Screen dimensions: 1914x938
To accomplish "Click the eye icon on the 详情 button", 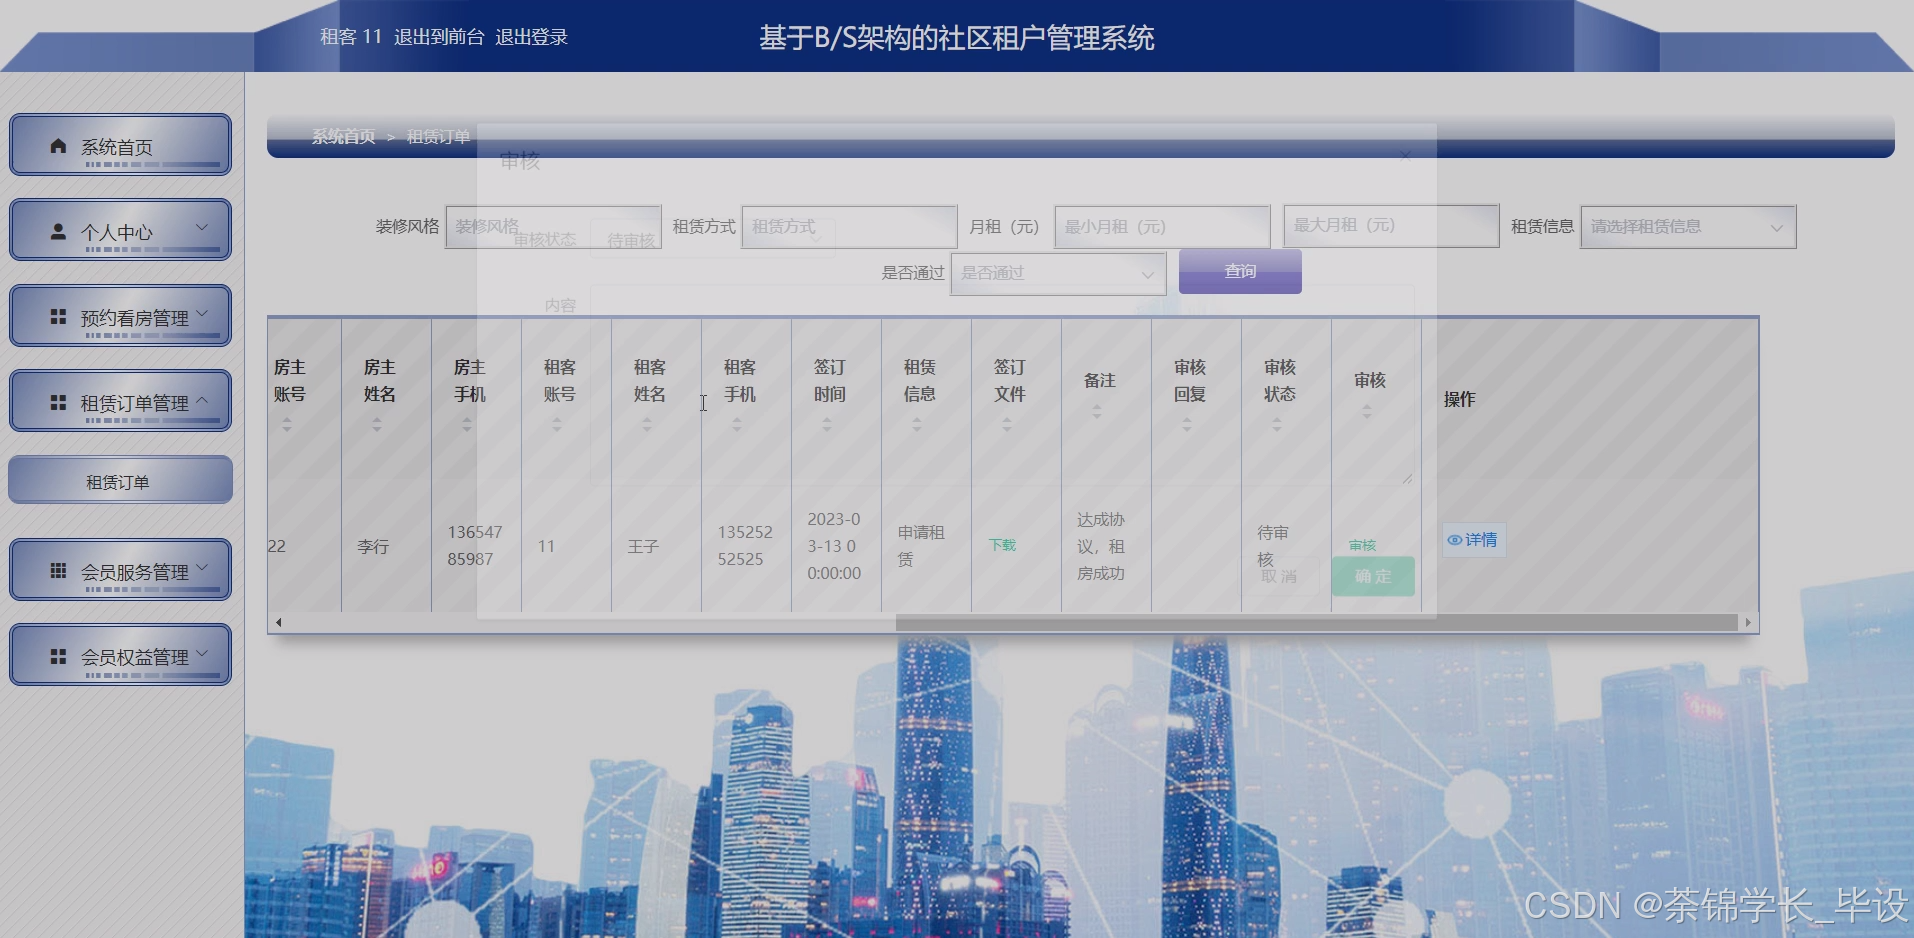I will (1456, 540).
